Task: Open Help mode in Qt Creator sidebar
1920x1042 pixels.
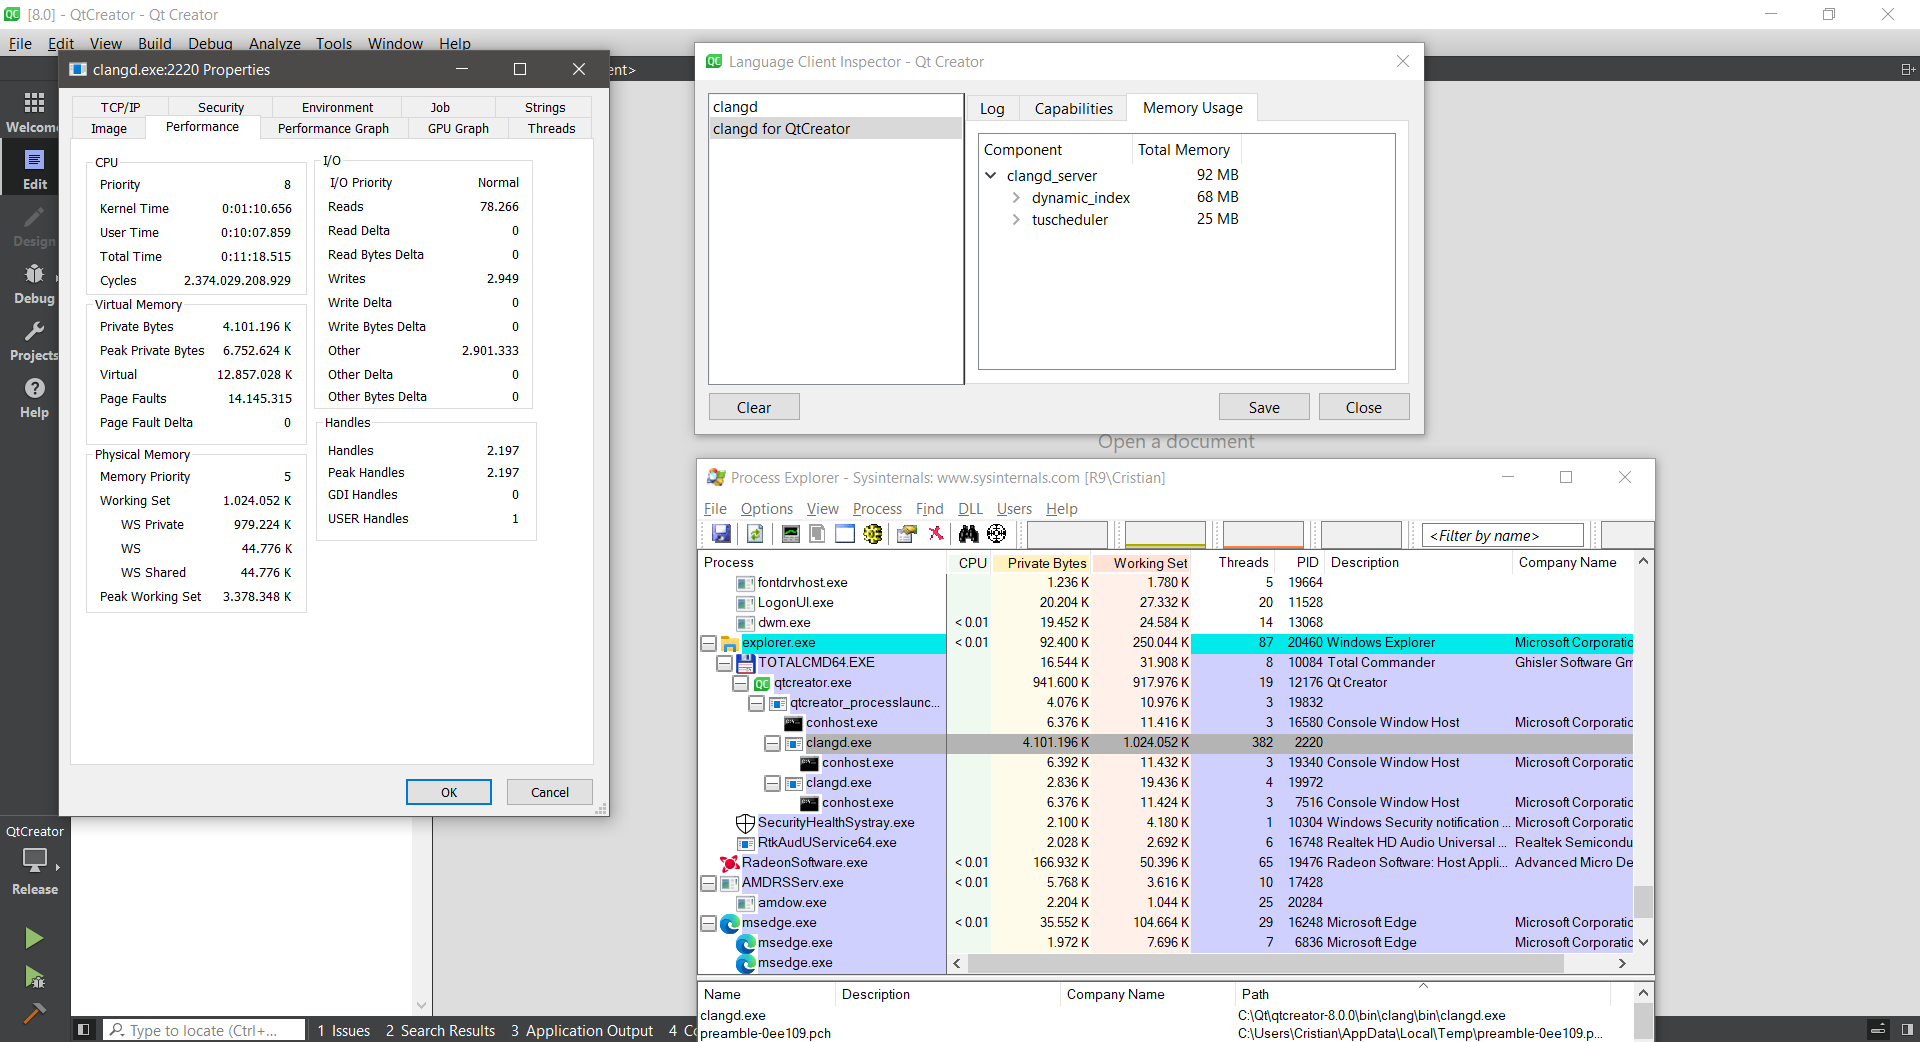Action: coord(34,398)
